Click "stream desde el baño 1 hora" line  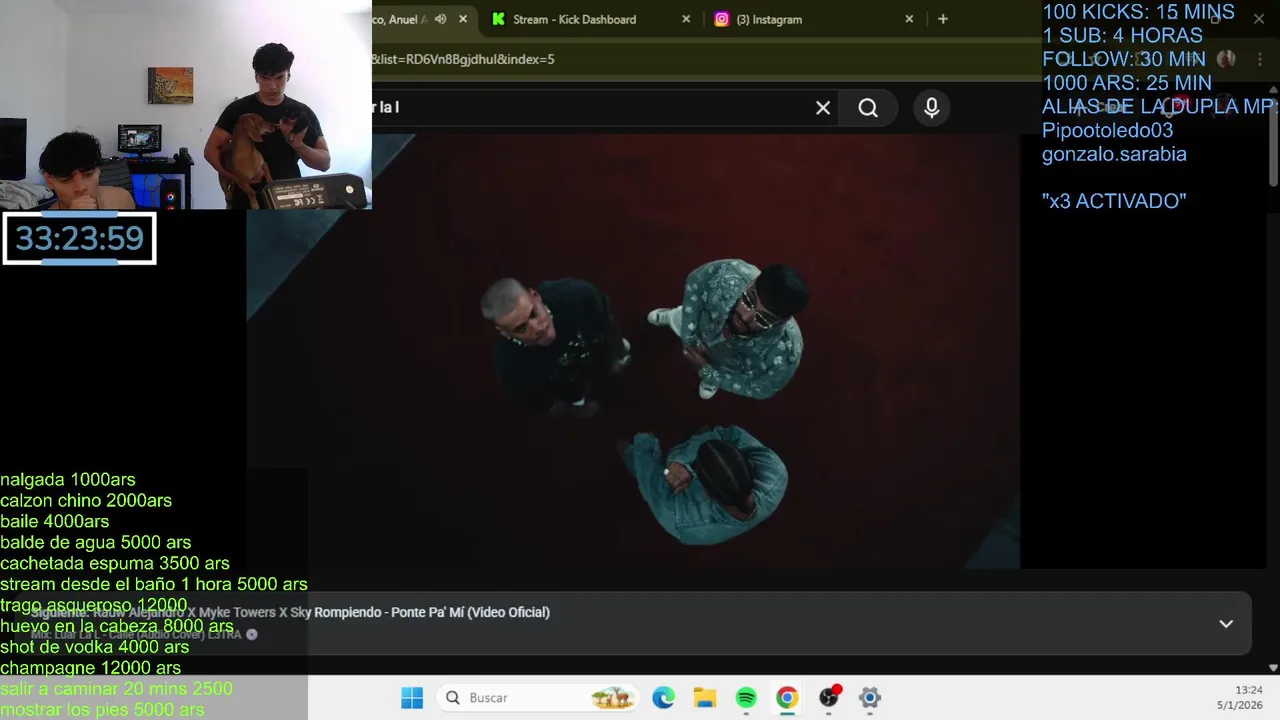click(x=154, y=584)
